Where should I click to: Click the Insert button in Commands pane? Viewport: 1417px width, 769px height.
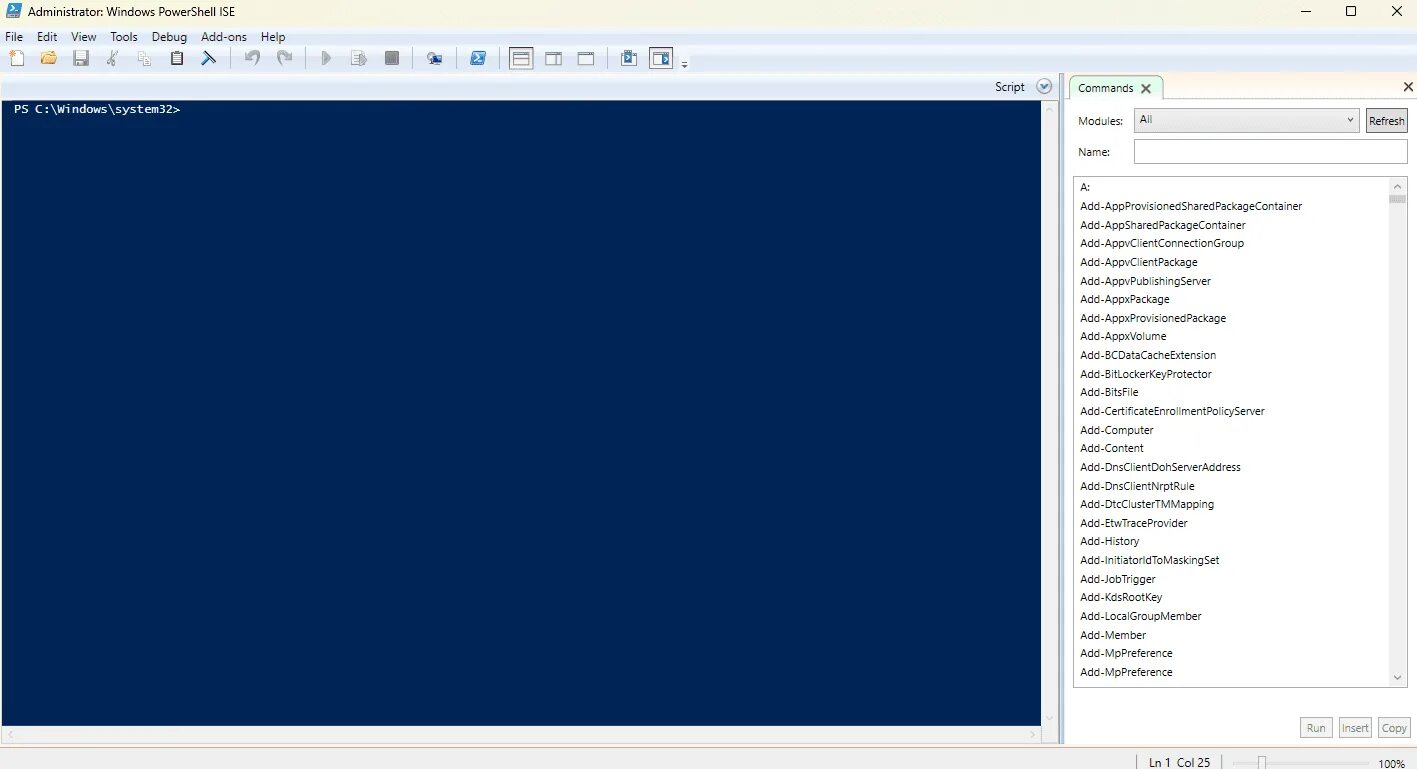pyautogui.click(x=1355, y=728)
